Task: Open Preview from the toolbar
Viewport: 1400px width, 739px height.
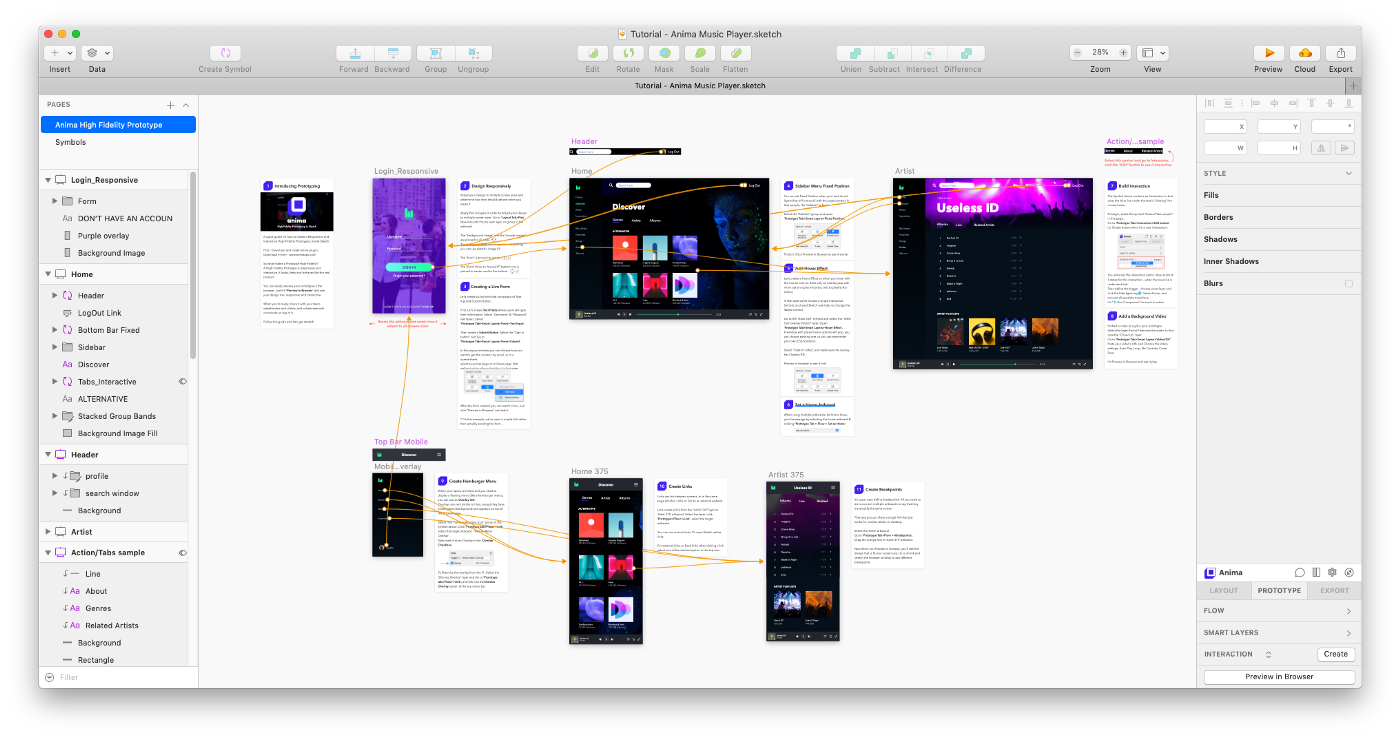Action: click(x=1268, y=53)
